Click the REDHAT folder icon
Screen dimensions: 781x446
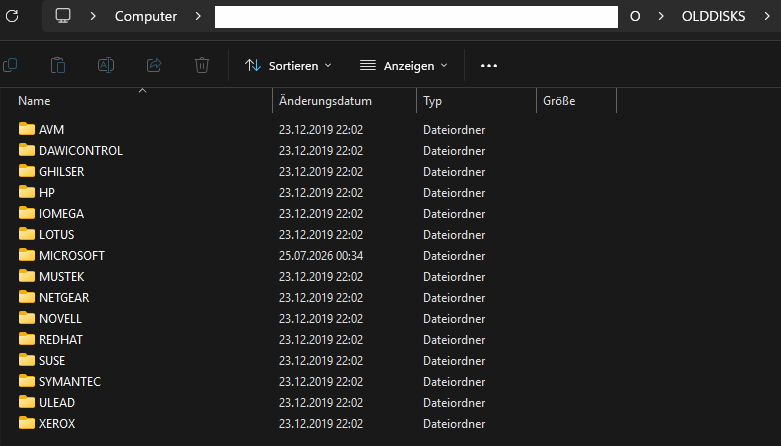(x=27, y=339)
